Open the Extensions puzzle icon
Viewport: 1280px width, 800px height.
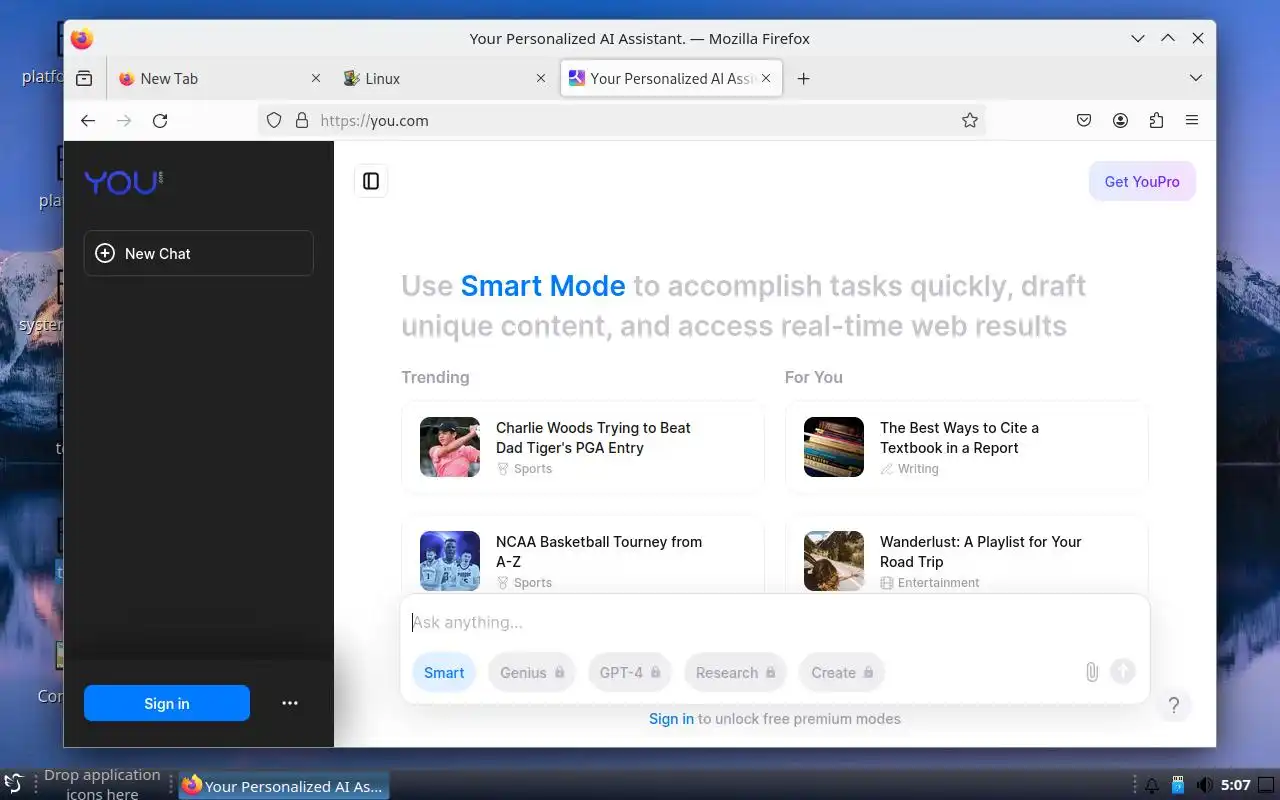[1156, 120]
